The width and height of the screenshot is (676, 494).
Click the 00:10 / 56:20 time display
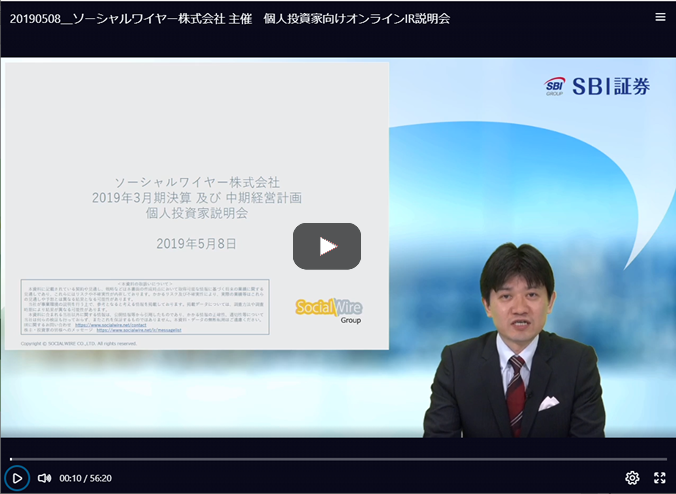click(x=85, y=478)
